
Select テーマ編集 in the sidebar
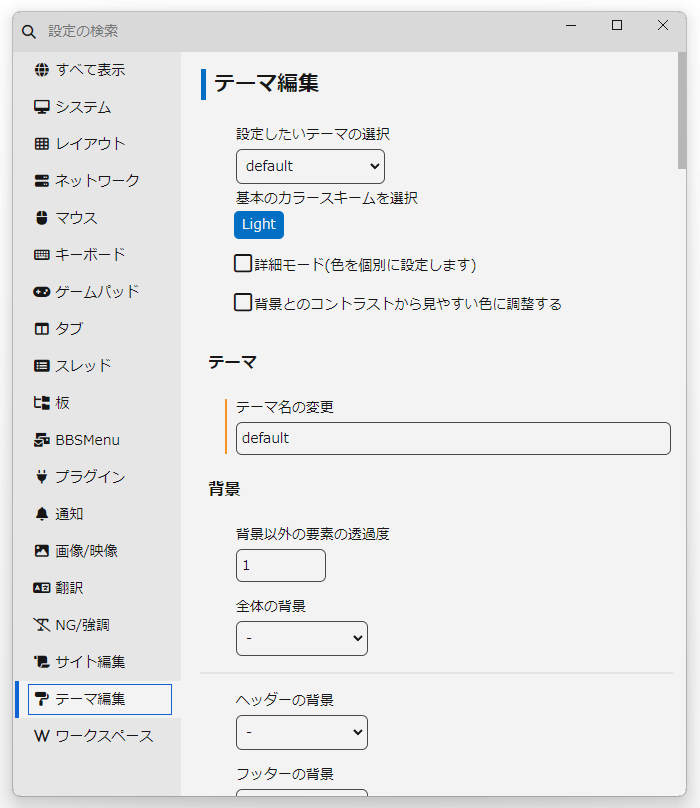pos(99,699)
